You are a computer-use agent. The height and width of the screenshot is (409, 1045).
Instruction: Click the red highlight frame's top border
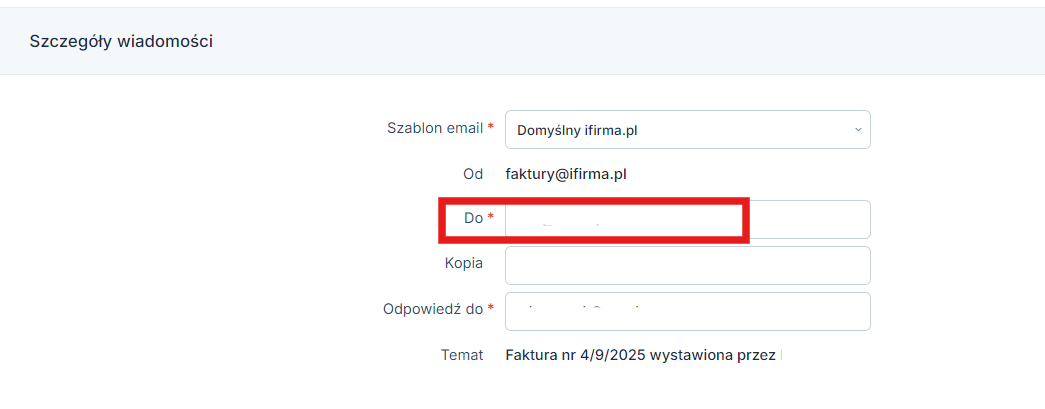[594, 201]
